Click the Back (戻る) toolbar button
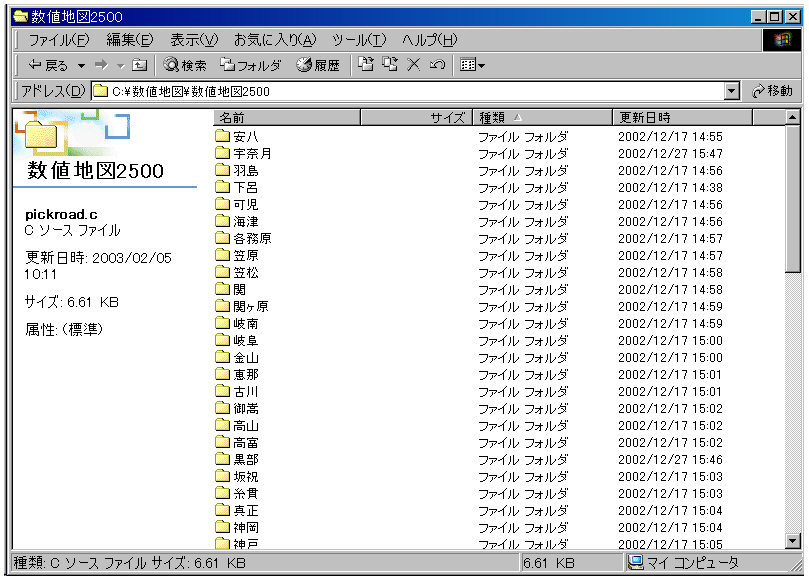The height and width of the screenshot is (583, 809). click(x=47, y=65)
